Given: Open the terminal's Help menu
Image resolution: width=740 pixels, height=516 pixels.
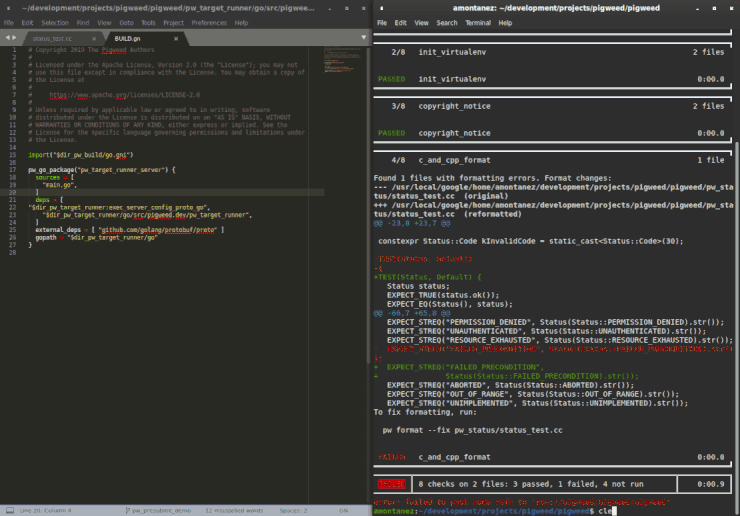Looking at the screenshot, I should 505,23.
